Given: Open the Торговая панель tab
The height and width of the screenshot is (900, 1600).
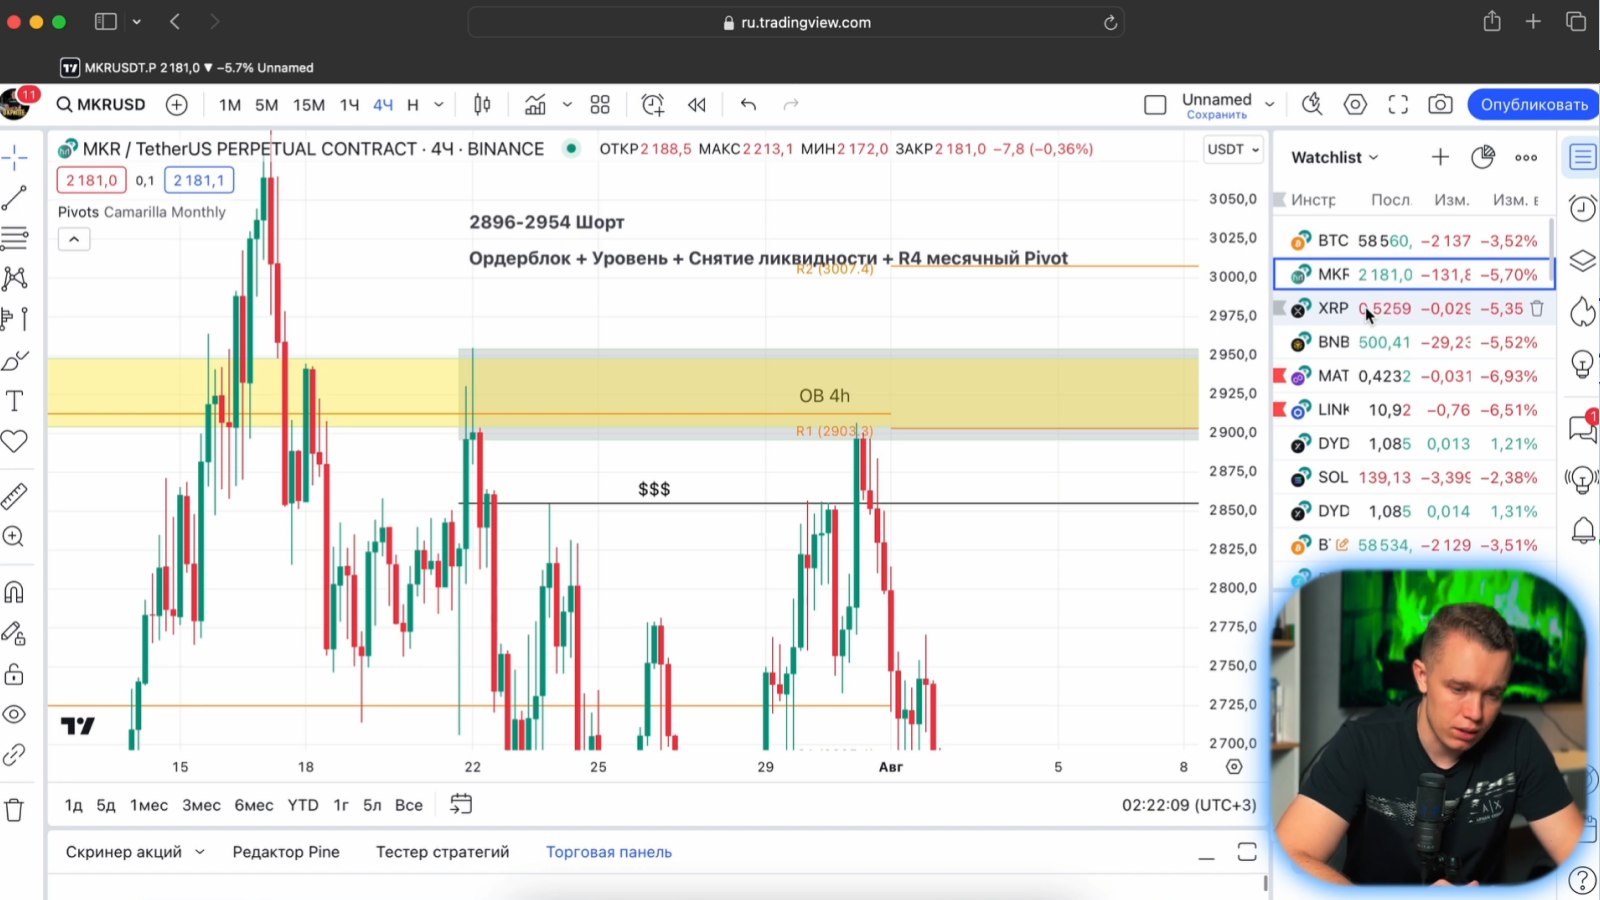Looking at the screenshot, I should click(x=609, y=852).
